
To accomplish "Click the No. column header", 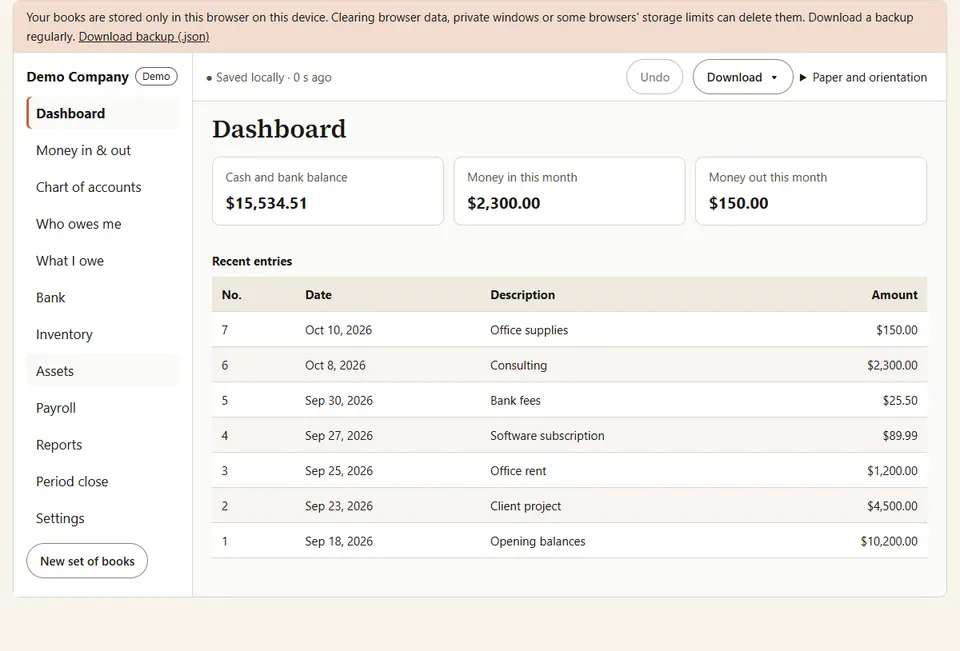I will pyautogui.click(x=231, y=295).
